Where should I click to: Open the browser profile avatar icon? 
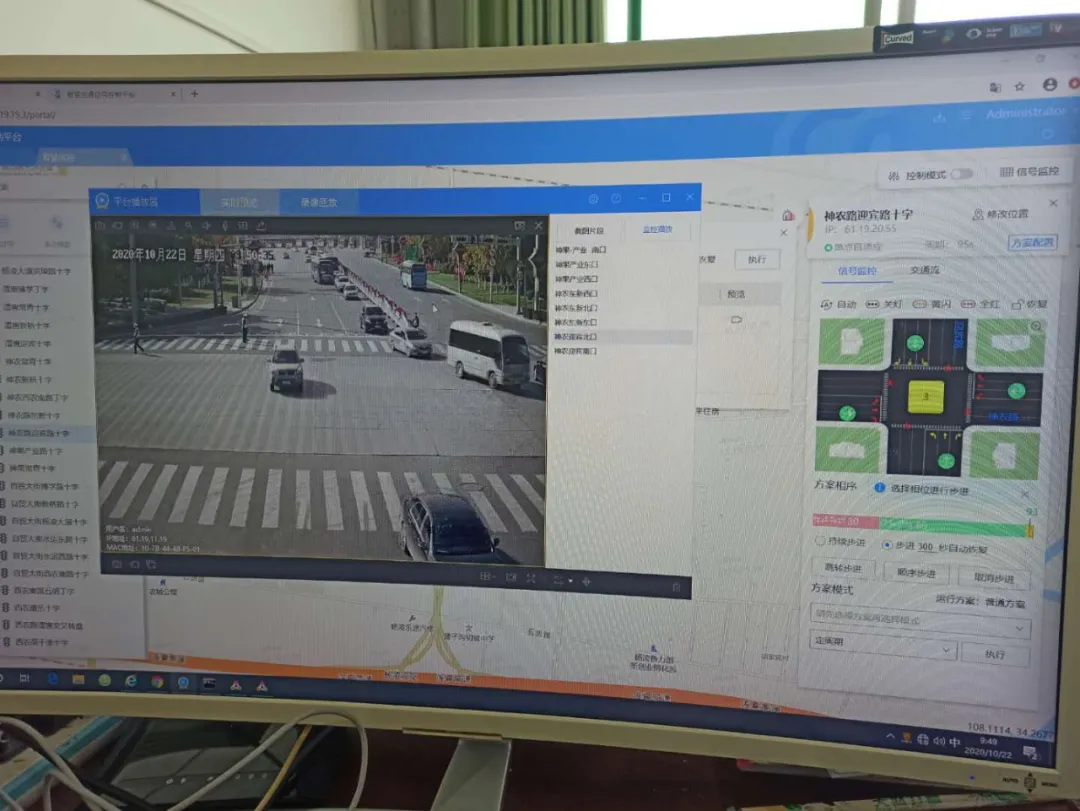1050,84
